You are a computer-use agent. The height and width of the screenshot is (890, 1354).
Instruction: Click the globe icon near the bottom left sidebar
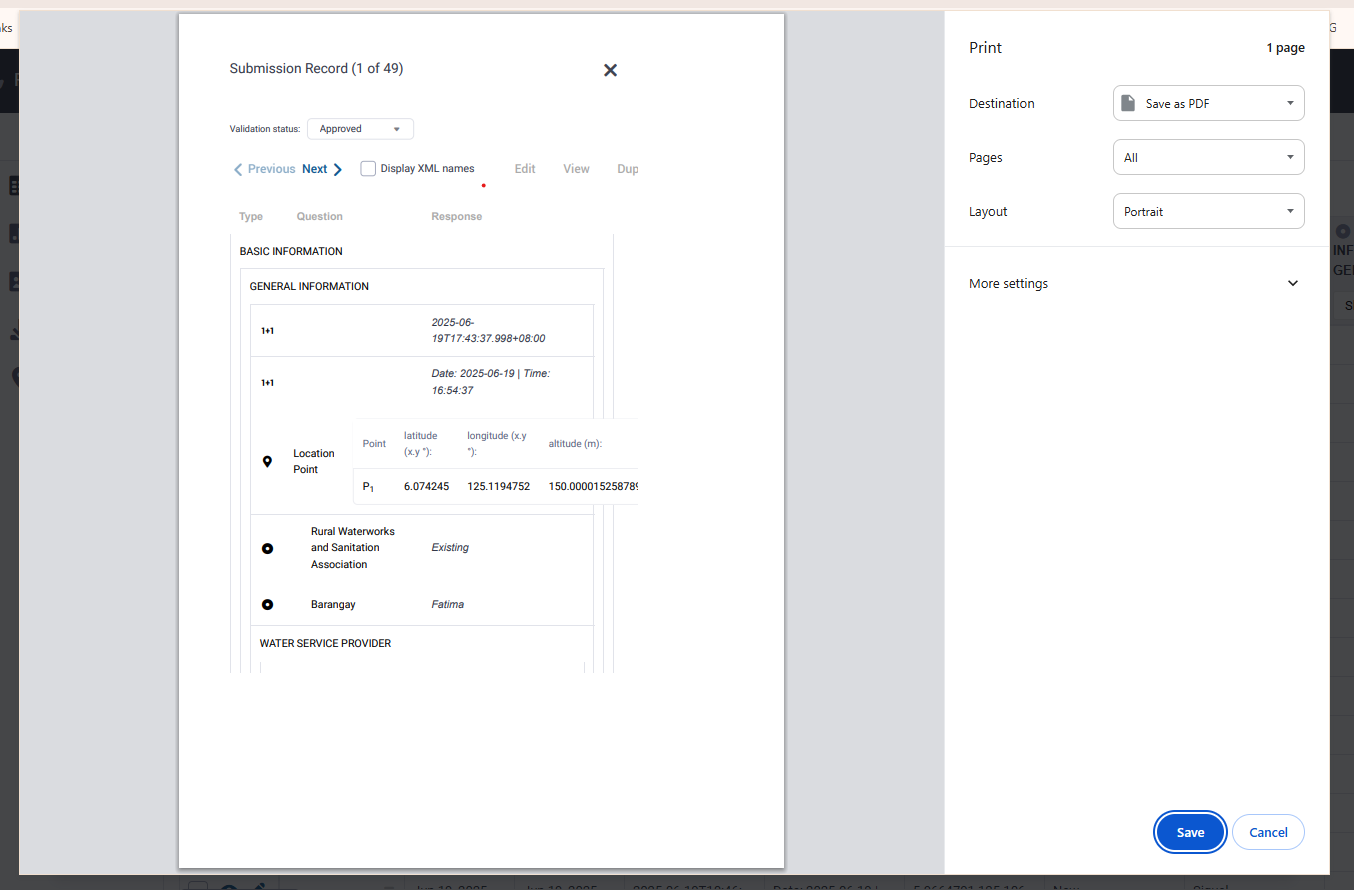(x=14, y=376)
